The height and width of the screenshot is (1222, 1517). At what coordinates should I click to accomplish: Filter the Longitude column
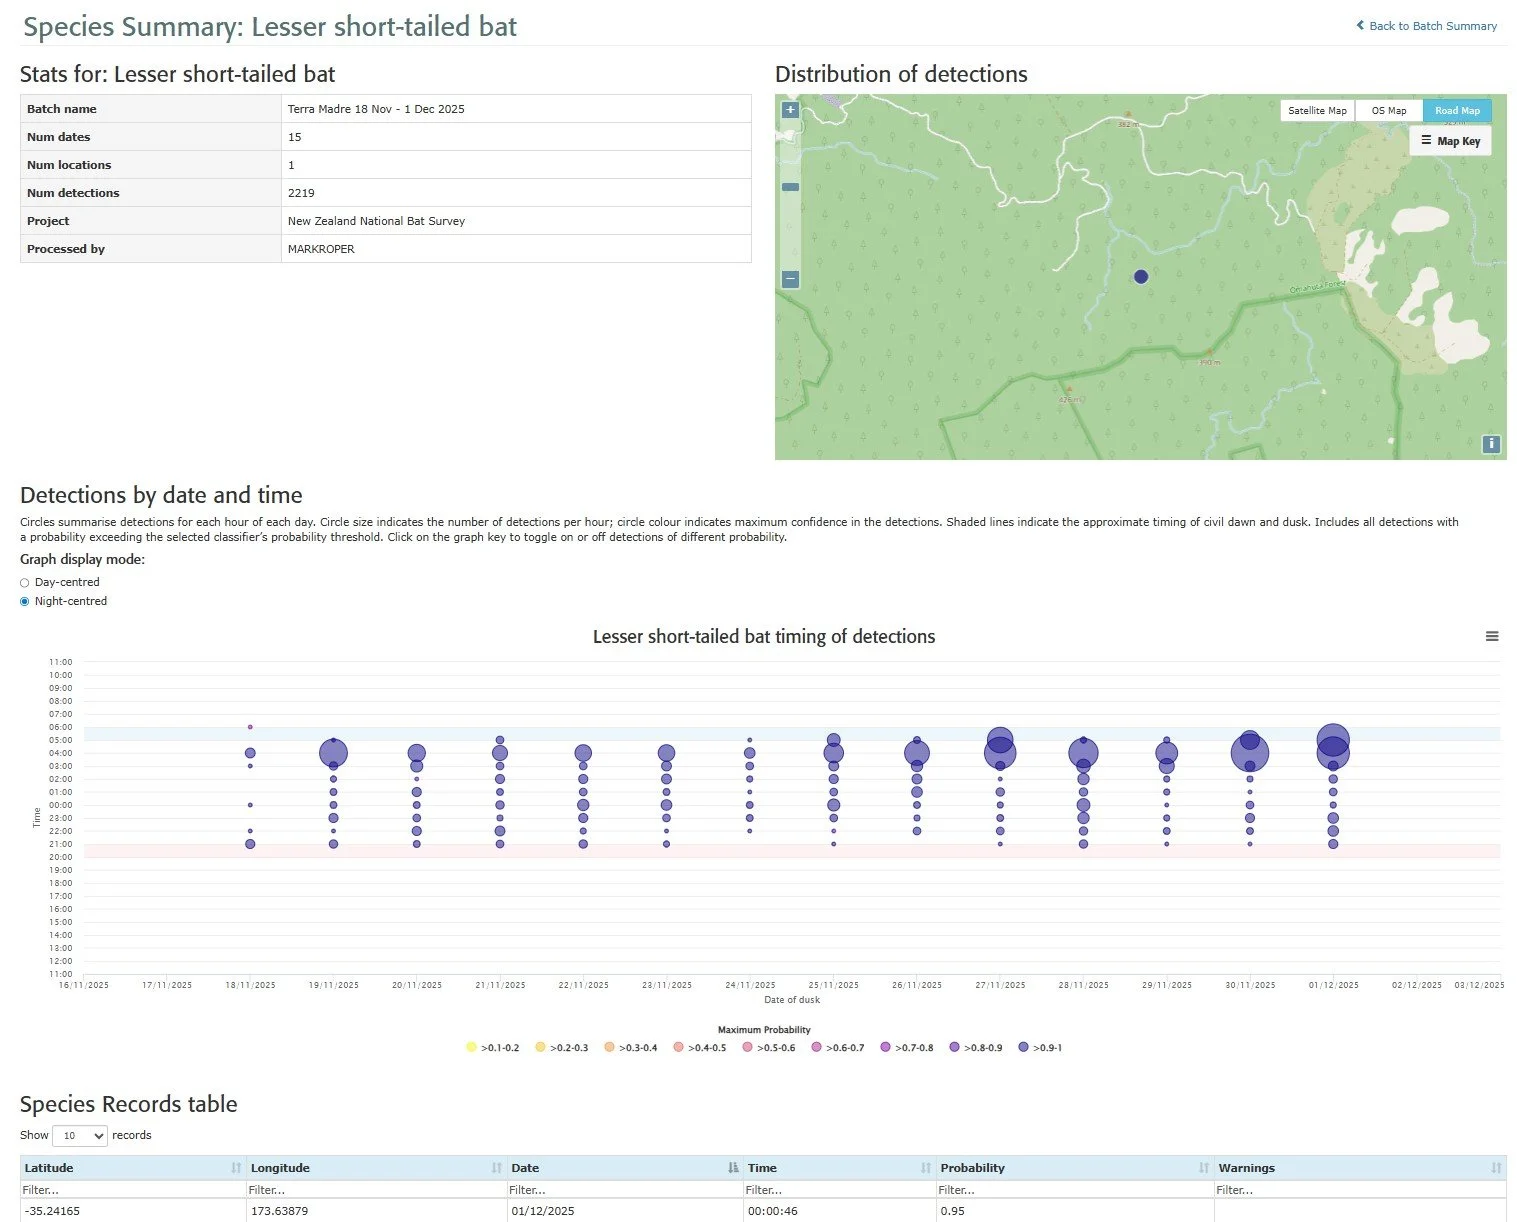click(x=376, y=1190)
